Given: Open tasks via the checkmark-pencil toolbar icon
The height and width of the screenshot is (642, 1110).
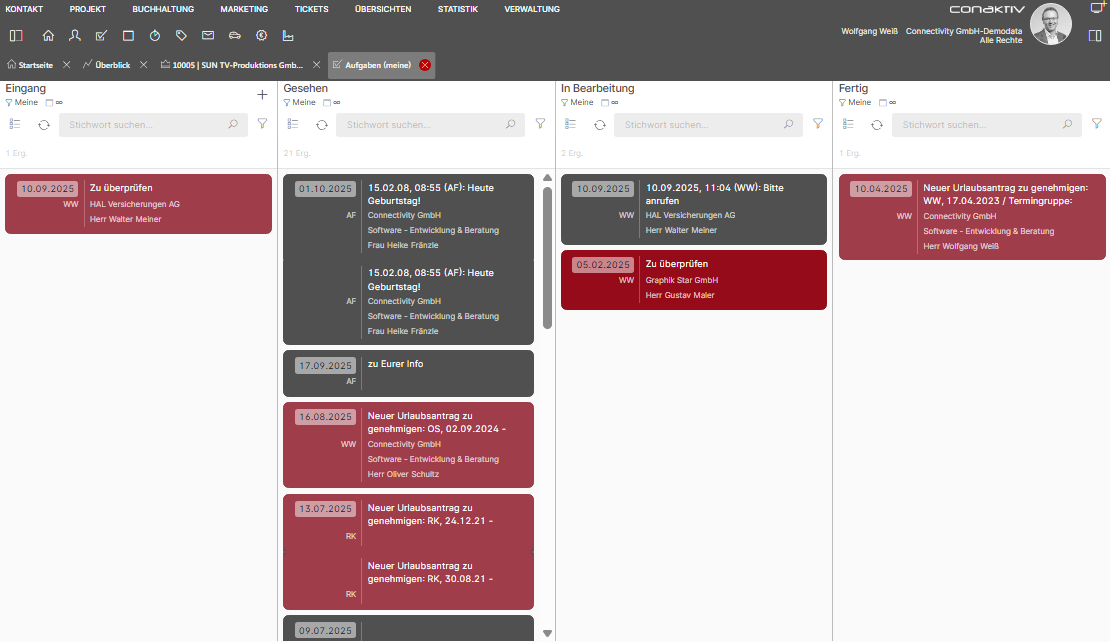Looking at the screenshot, I should (x=101, y=35).
